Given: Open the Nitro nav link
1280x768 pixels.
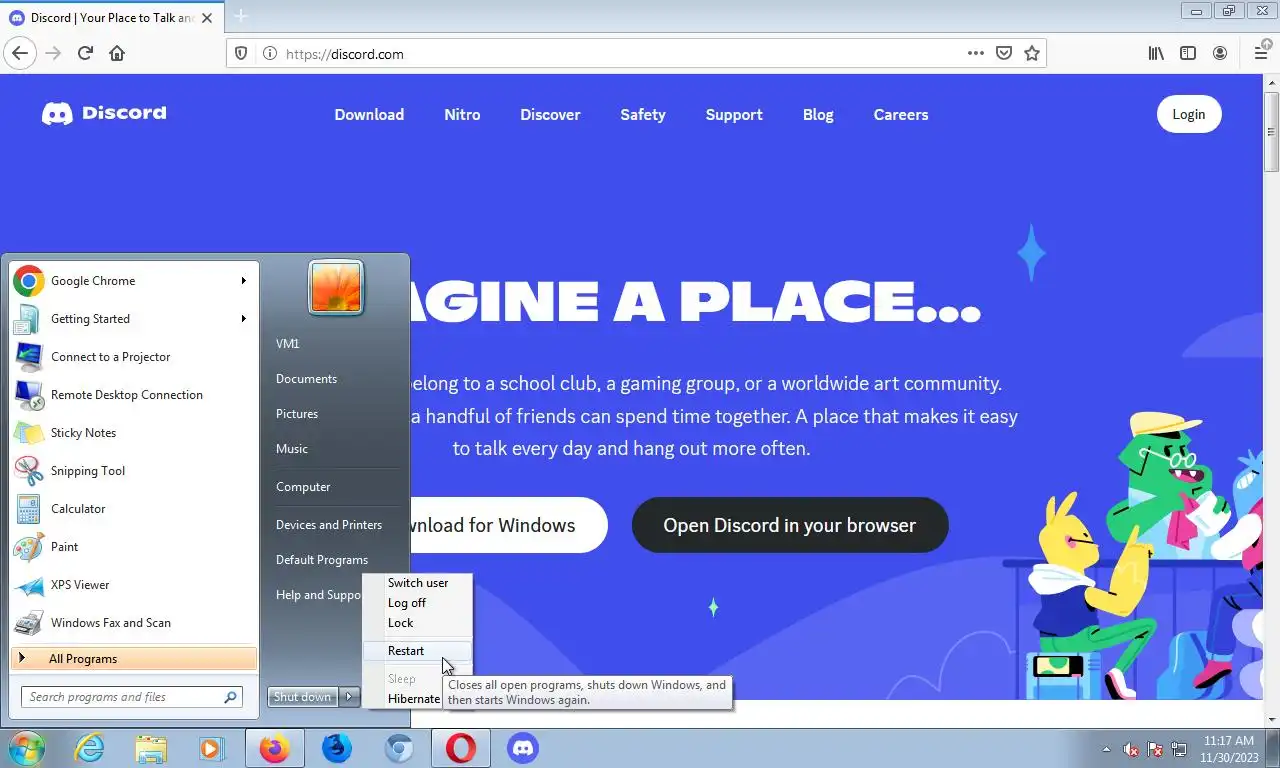Looking at the screenshot, I should tap(462, 115).
